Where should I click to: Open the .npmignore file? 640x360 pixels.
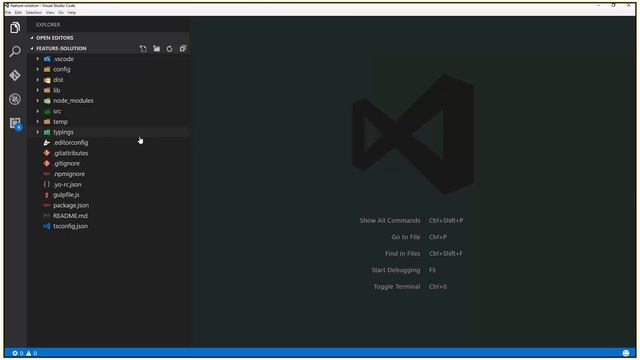click(109, 174)
